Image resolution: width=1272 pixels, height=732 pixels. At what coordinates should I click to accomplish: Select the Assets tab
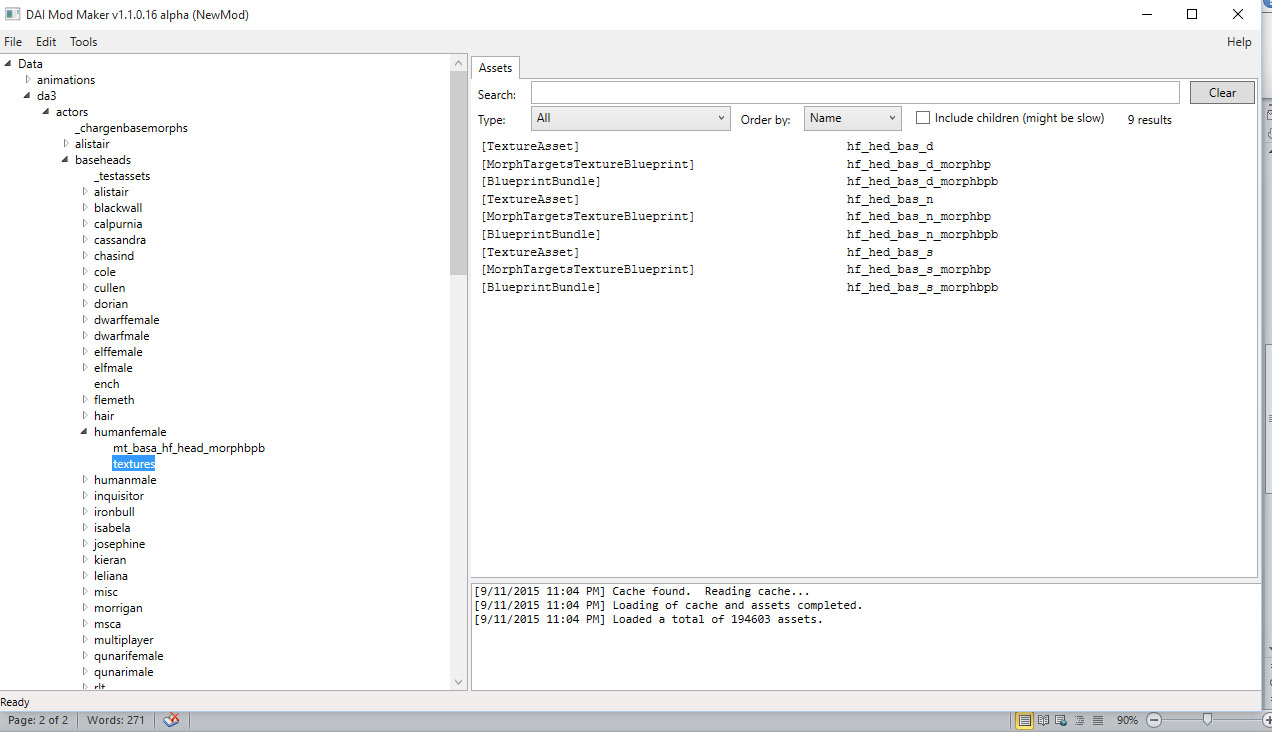click(495, 68)
